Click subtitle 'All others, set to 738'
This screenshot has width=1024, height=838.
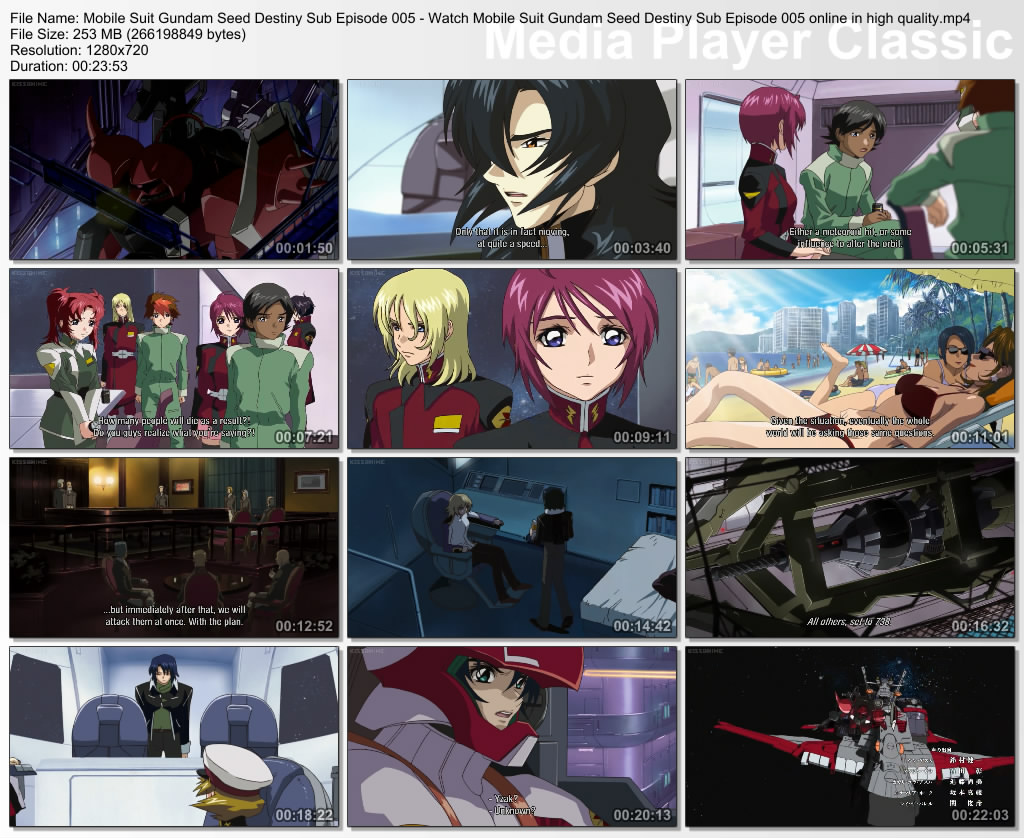[848, 621]
